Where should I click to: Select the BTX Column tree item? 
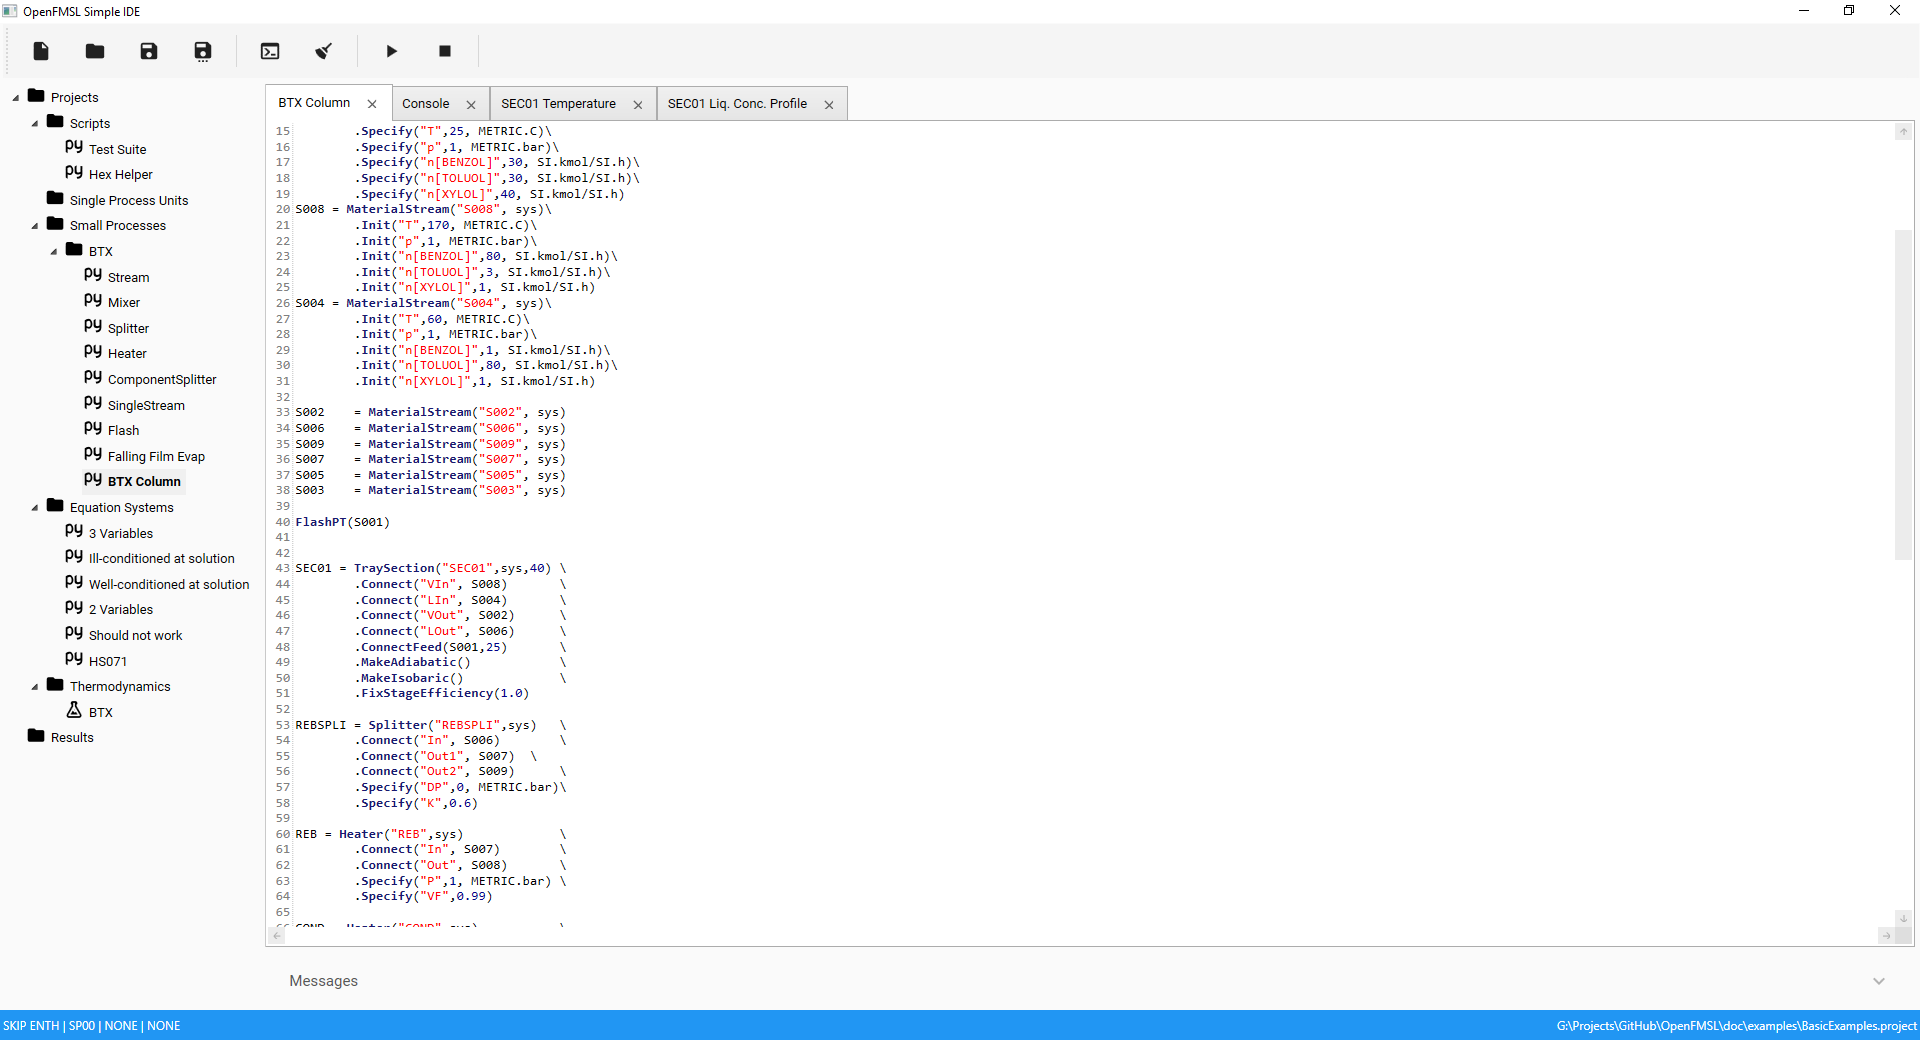tap(144, 482)
